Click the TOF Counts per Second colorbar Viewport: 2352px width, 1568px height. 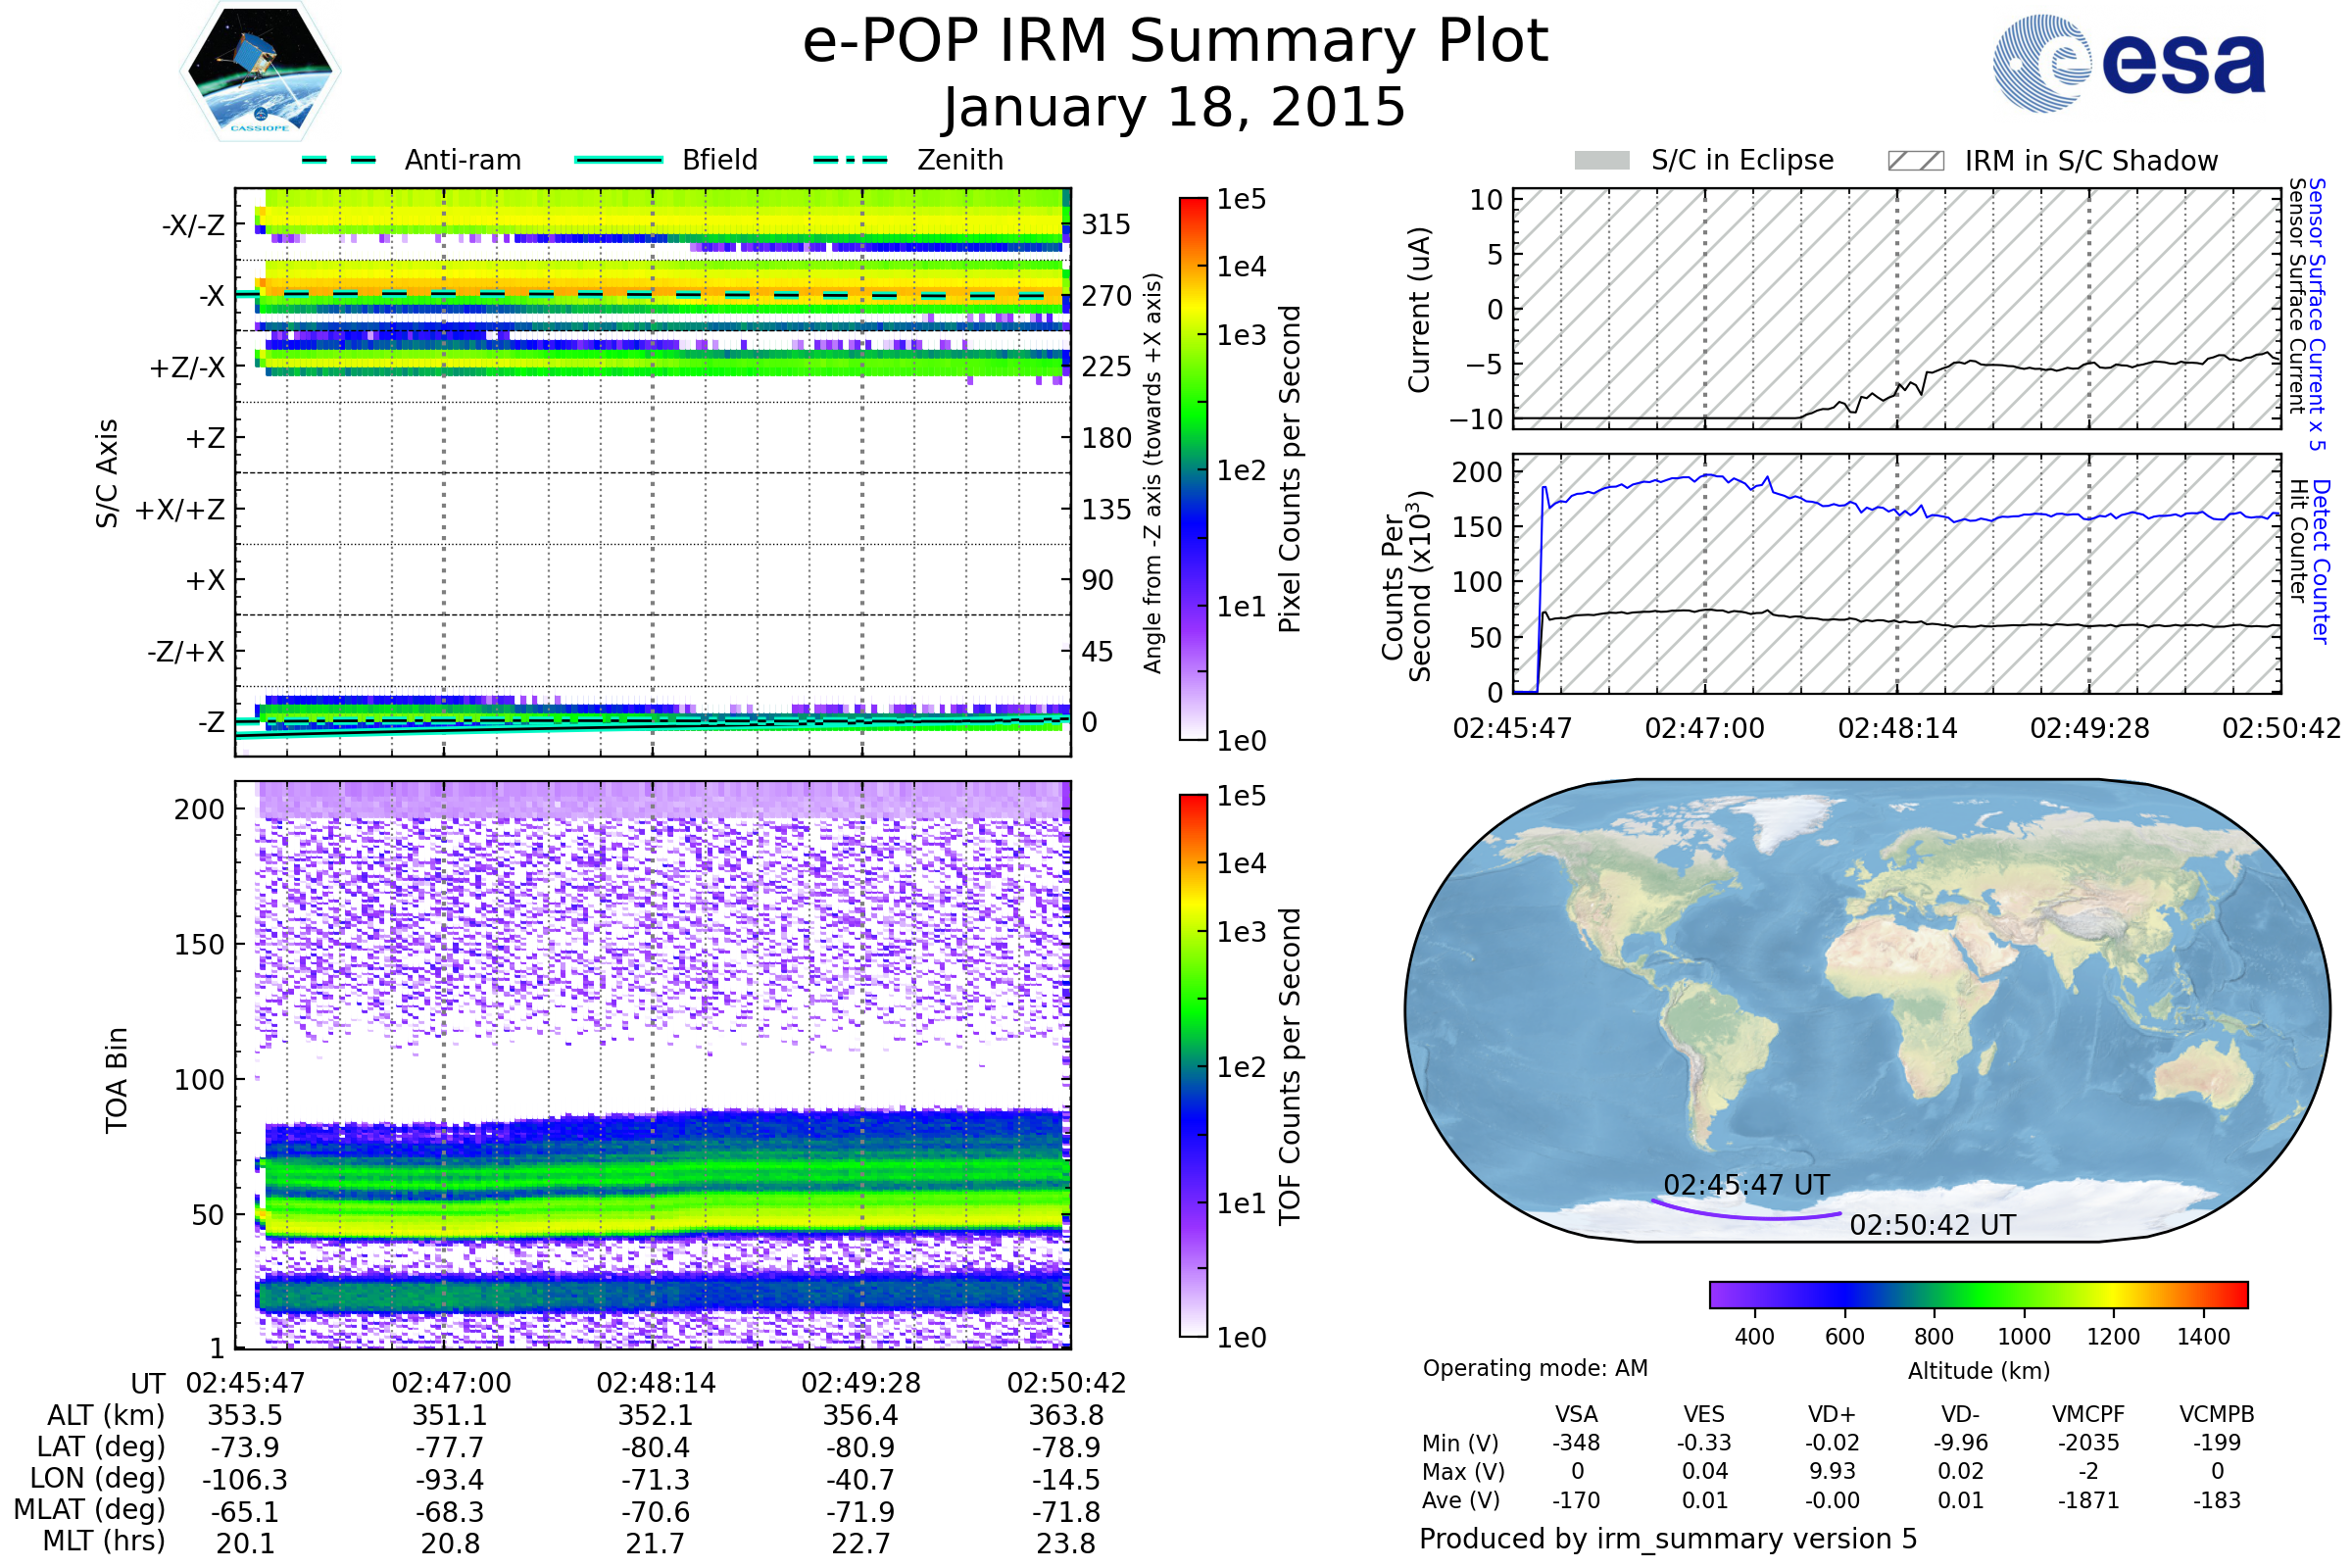pos(1193,1066)
